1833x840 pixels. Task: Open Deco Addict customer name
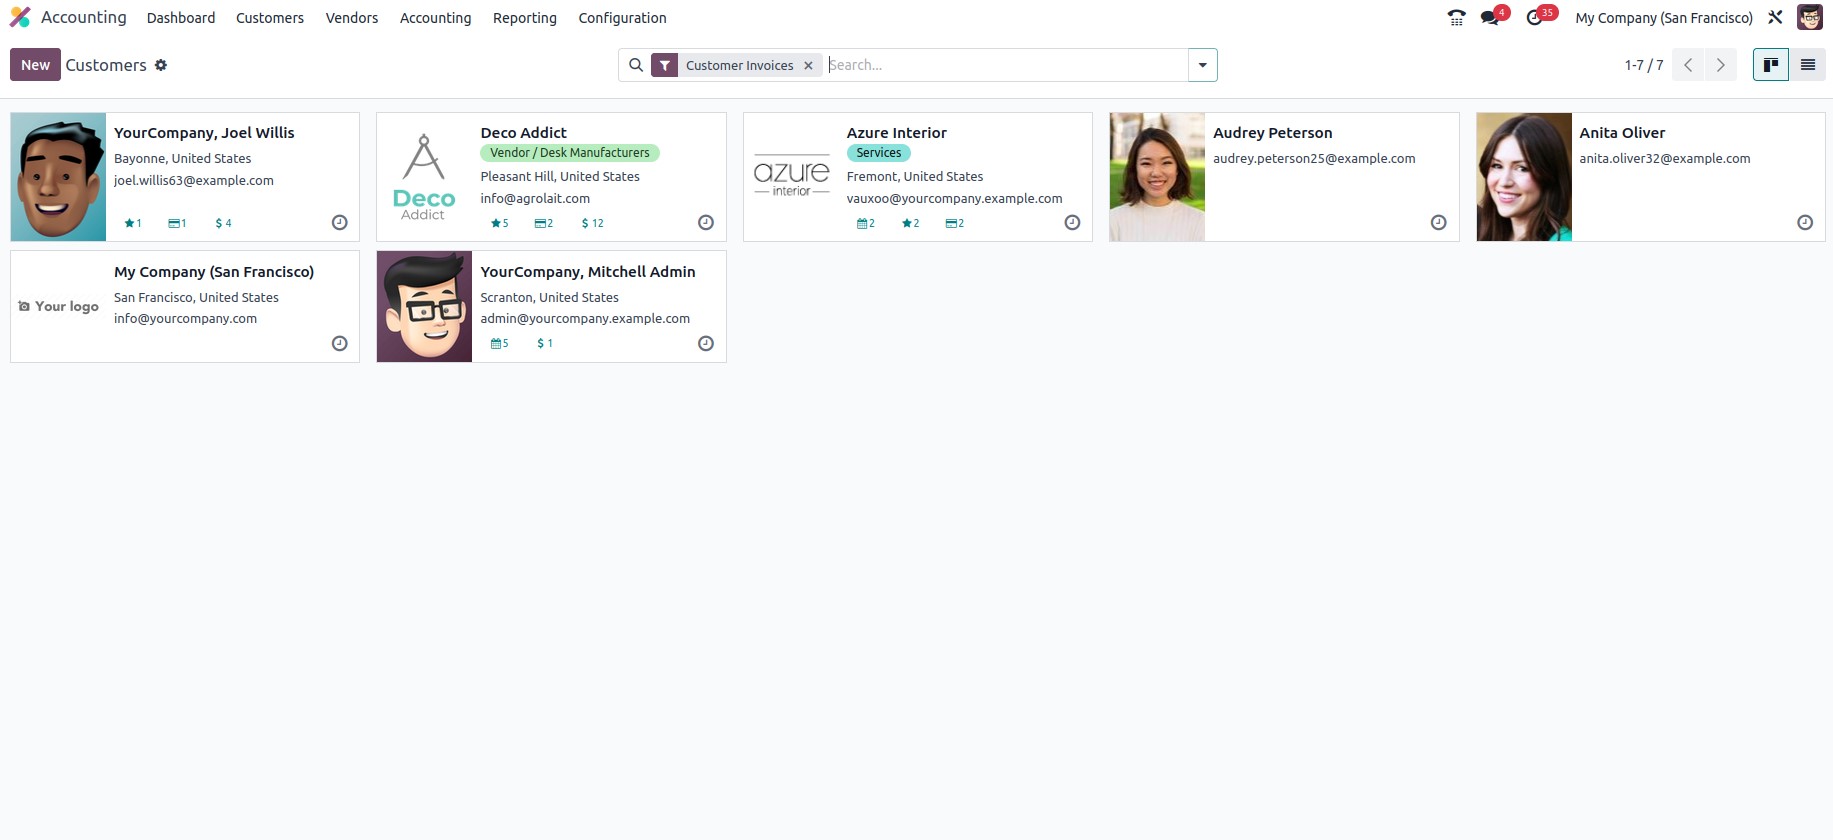523,133
